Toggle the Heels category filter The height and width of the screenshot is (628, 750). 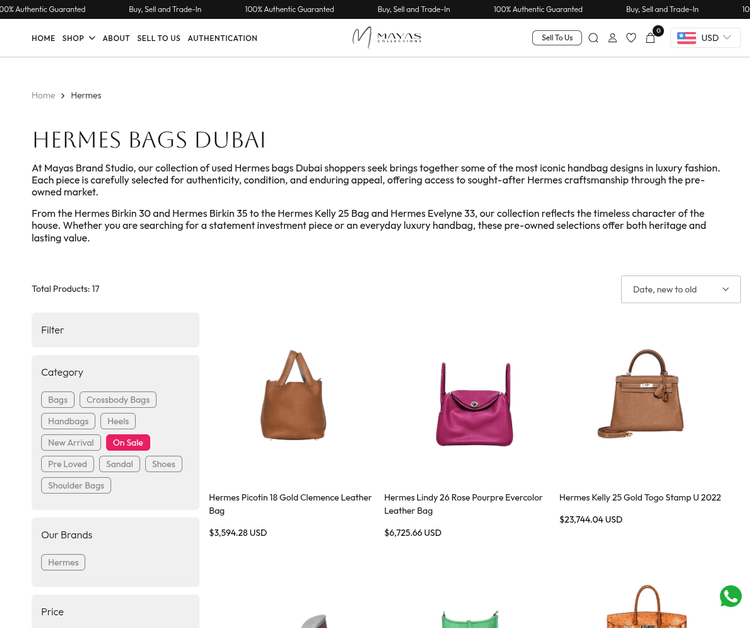tap(118, 421)
